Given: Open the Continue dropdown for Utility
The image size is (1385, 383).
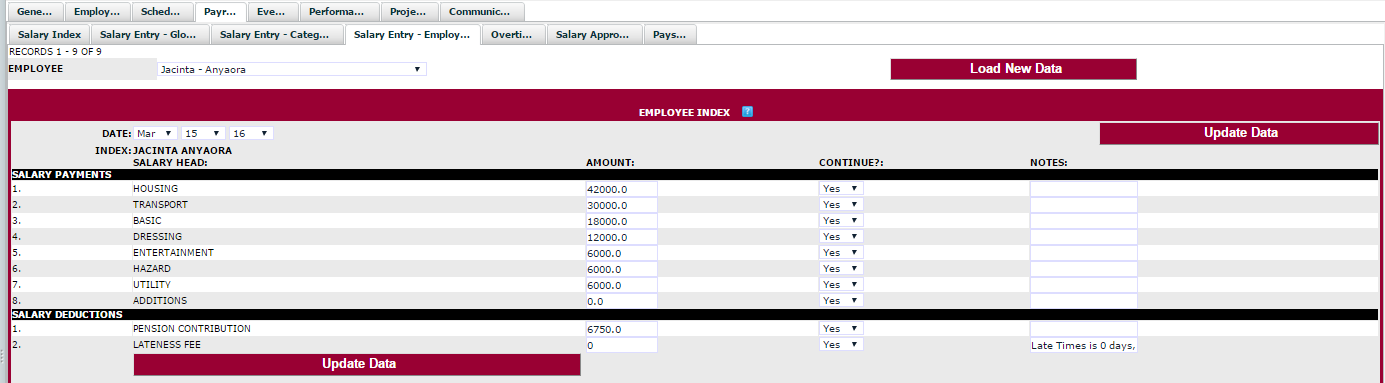Looking at the screenshot, I should click(841, 285).
